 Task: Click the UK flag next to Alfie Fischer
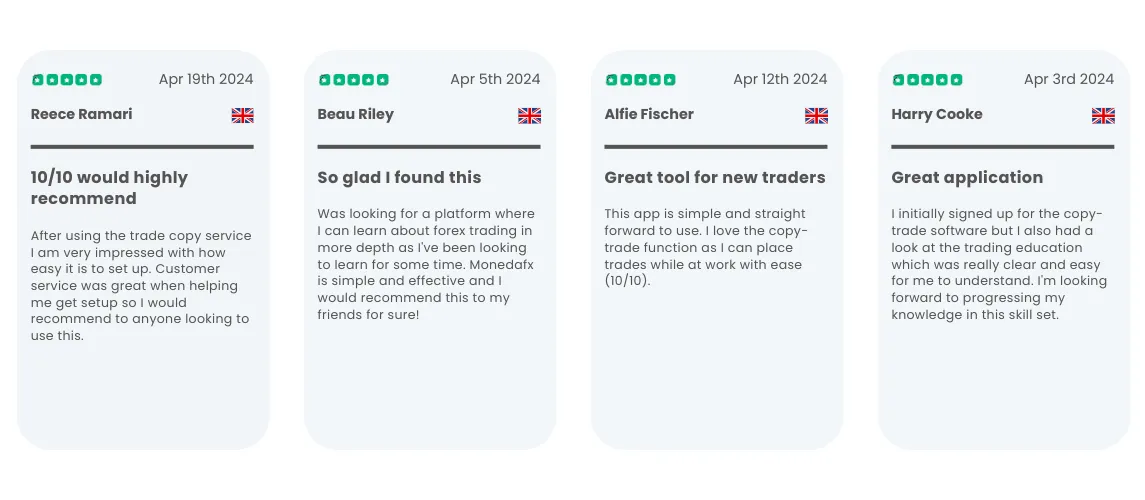[x=816, y=115]
